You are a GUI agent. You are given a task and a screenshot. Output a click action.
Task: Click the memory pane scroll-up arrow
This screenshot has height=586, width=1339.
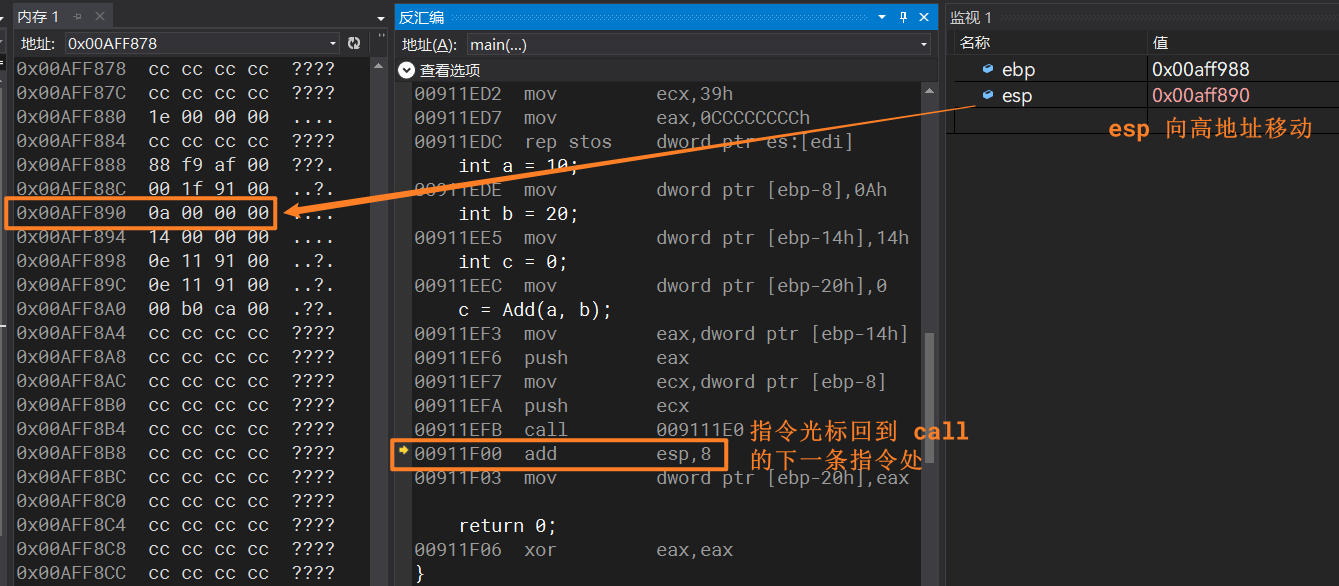pyautogui.click(x=378, y=64)
